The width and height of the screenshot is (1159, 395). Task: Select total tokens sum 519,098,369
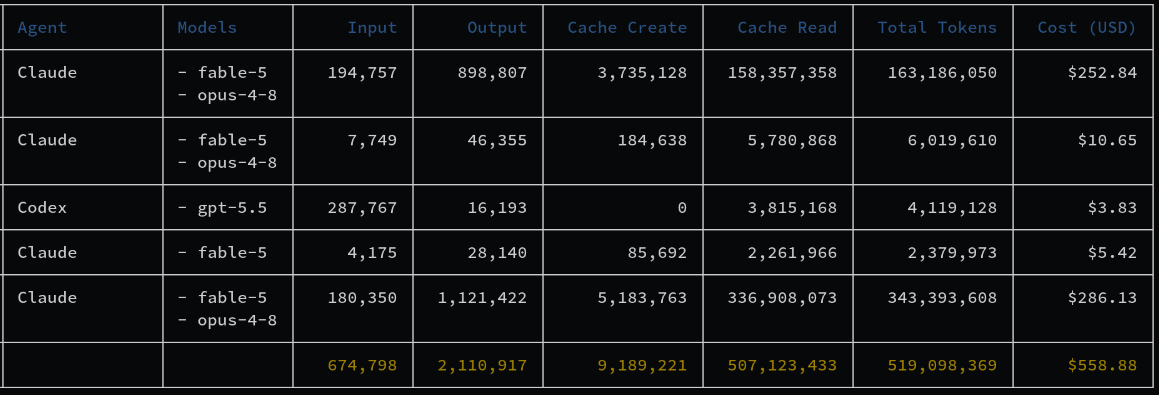click(x=942, y=365)
